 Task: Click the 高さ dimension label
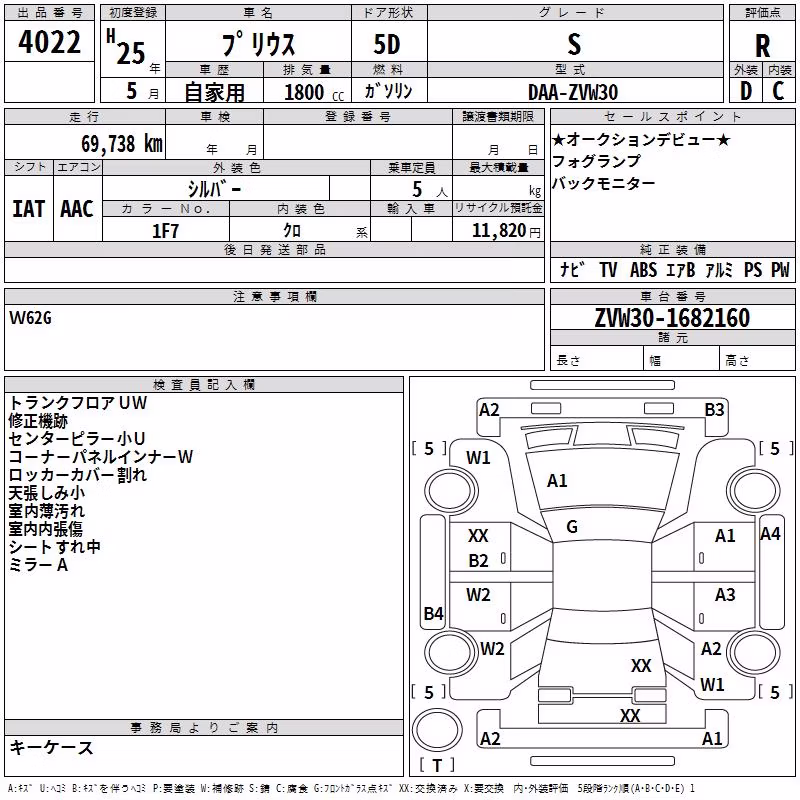coord(737,360)
